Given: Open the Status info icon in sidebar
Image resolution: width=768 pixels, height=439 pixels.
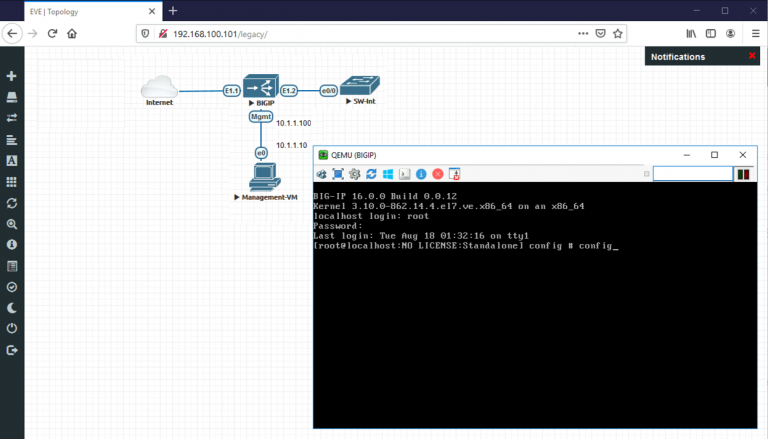Looking at the screenshot, I should [x=12, y=244].
